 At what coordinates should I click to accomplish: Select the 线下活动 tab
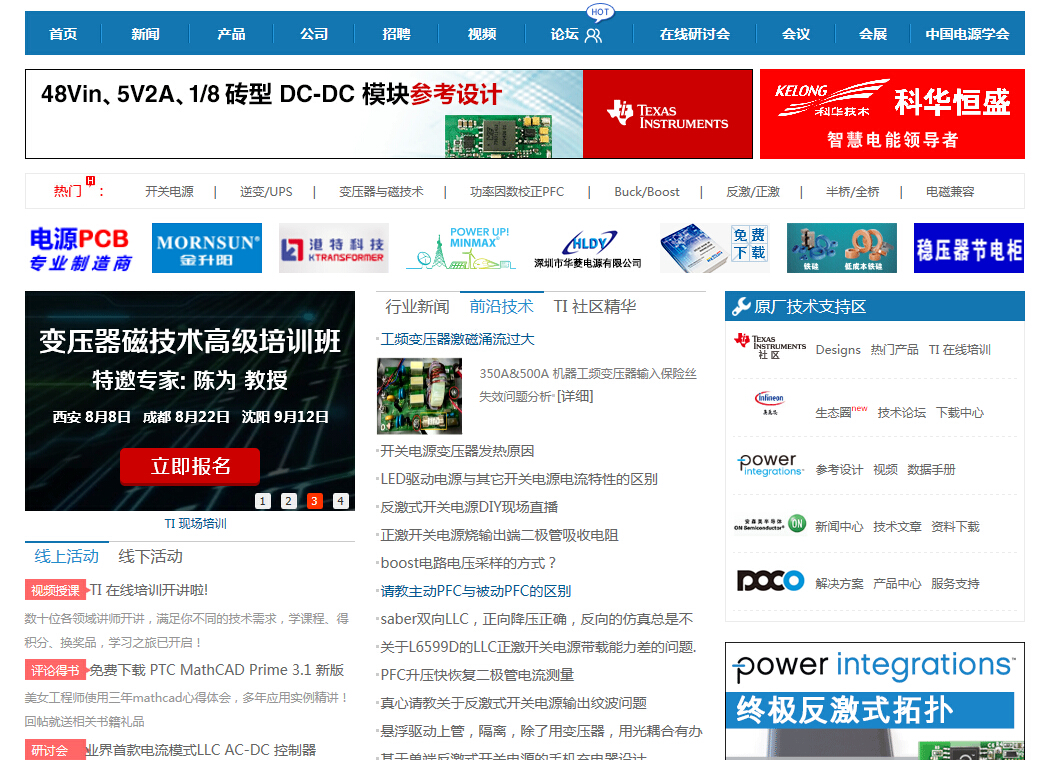(150, 556)
